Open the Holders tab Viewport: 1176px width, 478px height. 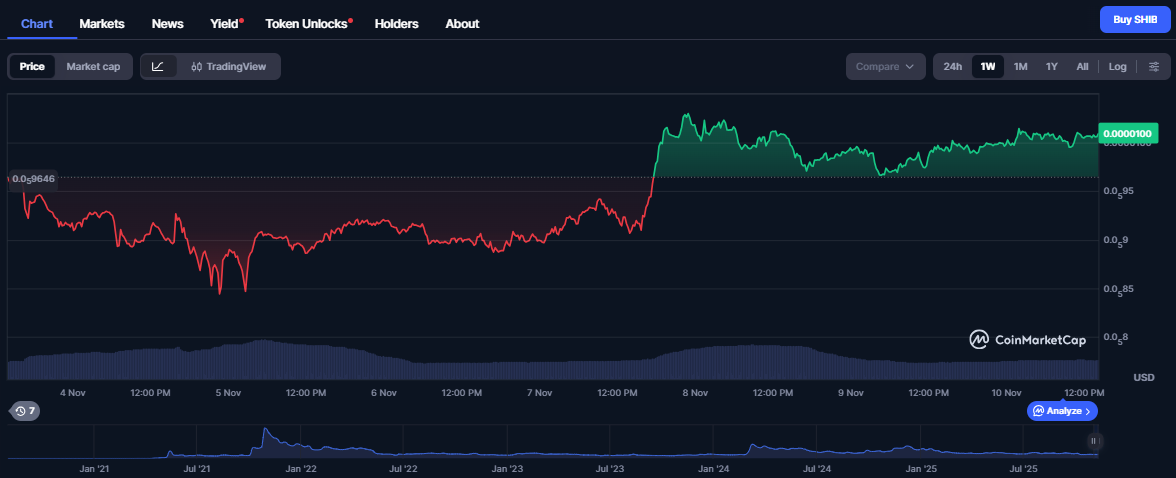click(x=396, y=23)
